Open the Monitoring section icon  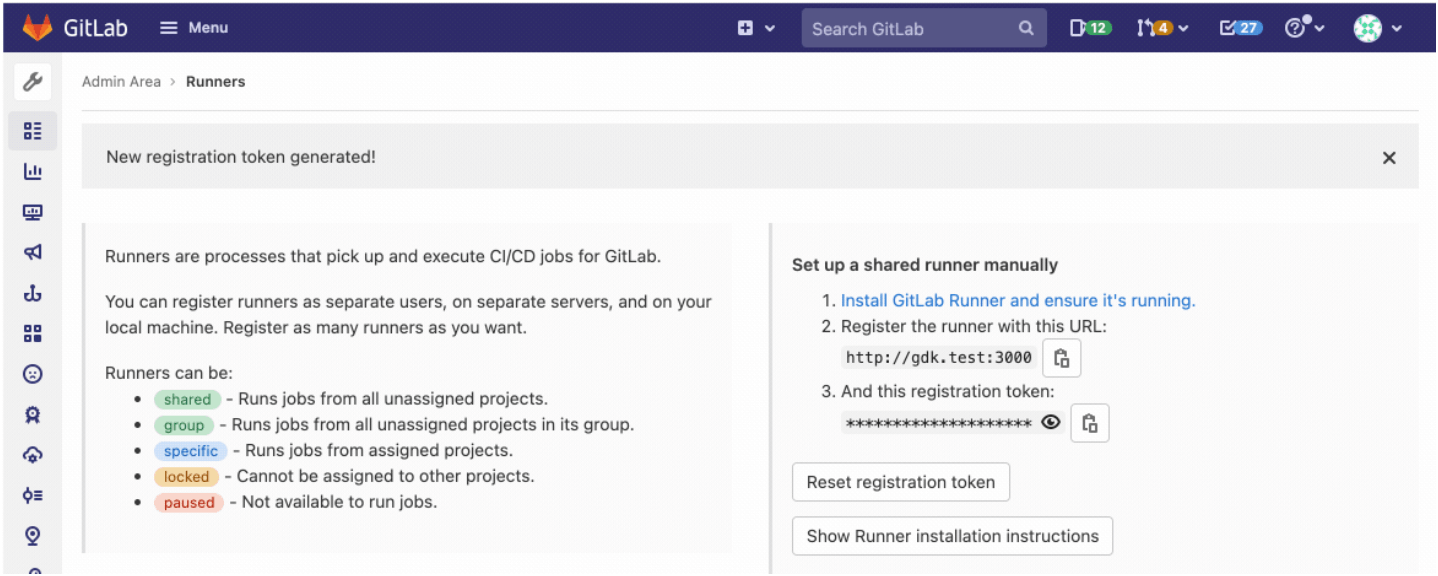point(33,211)
